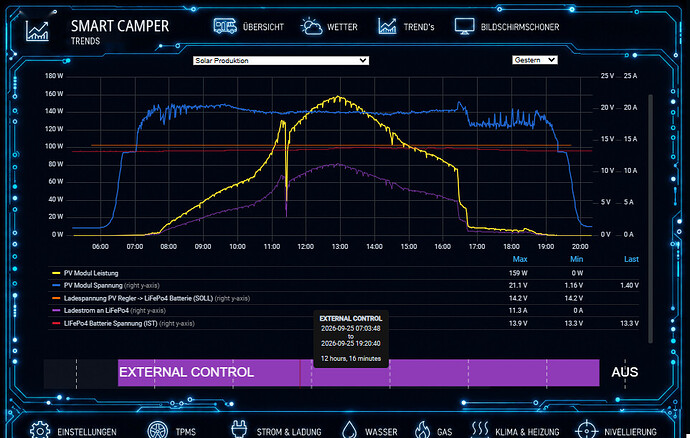This screenshot has height=438, width=690.
Task: Open STROM & LADUNG section
Action: pyautogui.click(x=289, y=432)
